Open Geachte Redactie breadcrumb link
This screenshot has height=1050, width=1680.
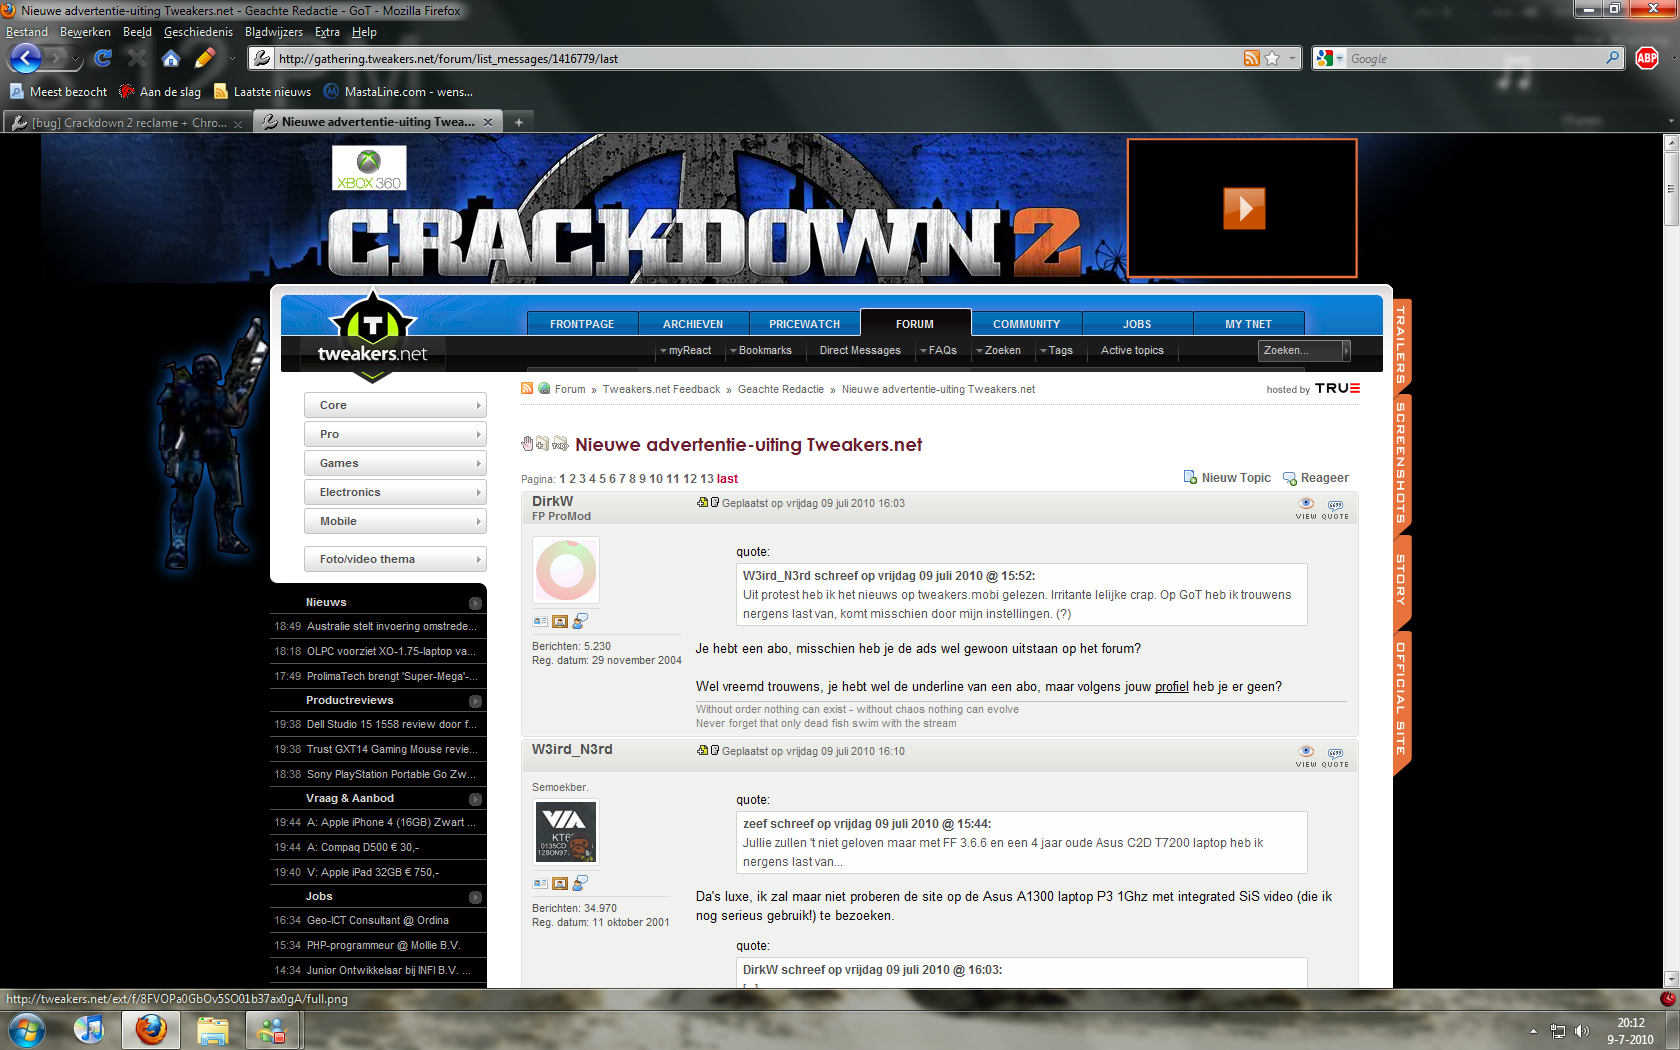pos(781,390)
